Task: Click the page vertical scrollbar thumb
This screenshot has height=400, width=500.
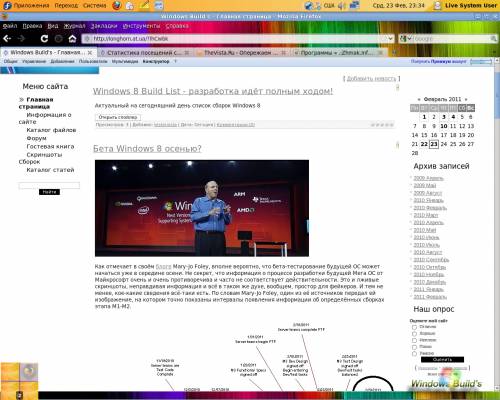Action: pos(497,95)
